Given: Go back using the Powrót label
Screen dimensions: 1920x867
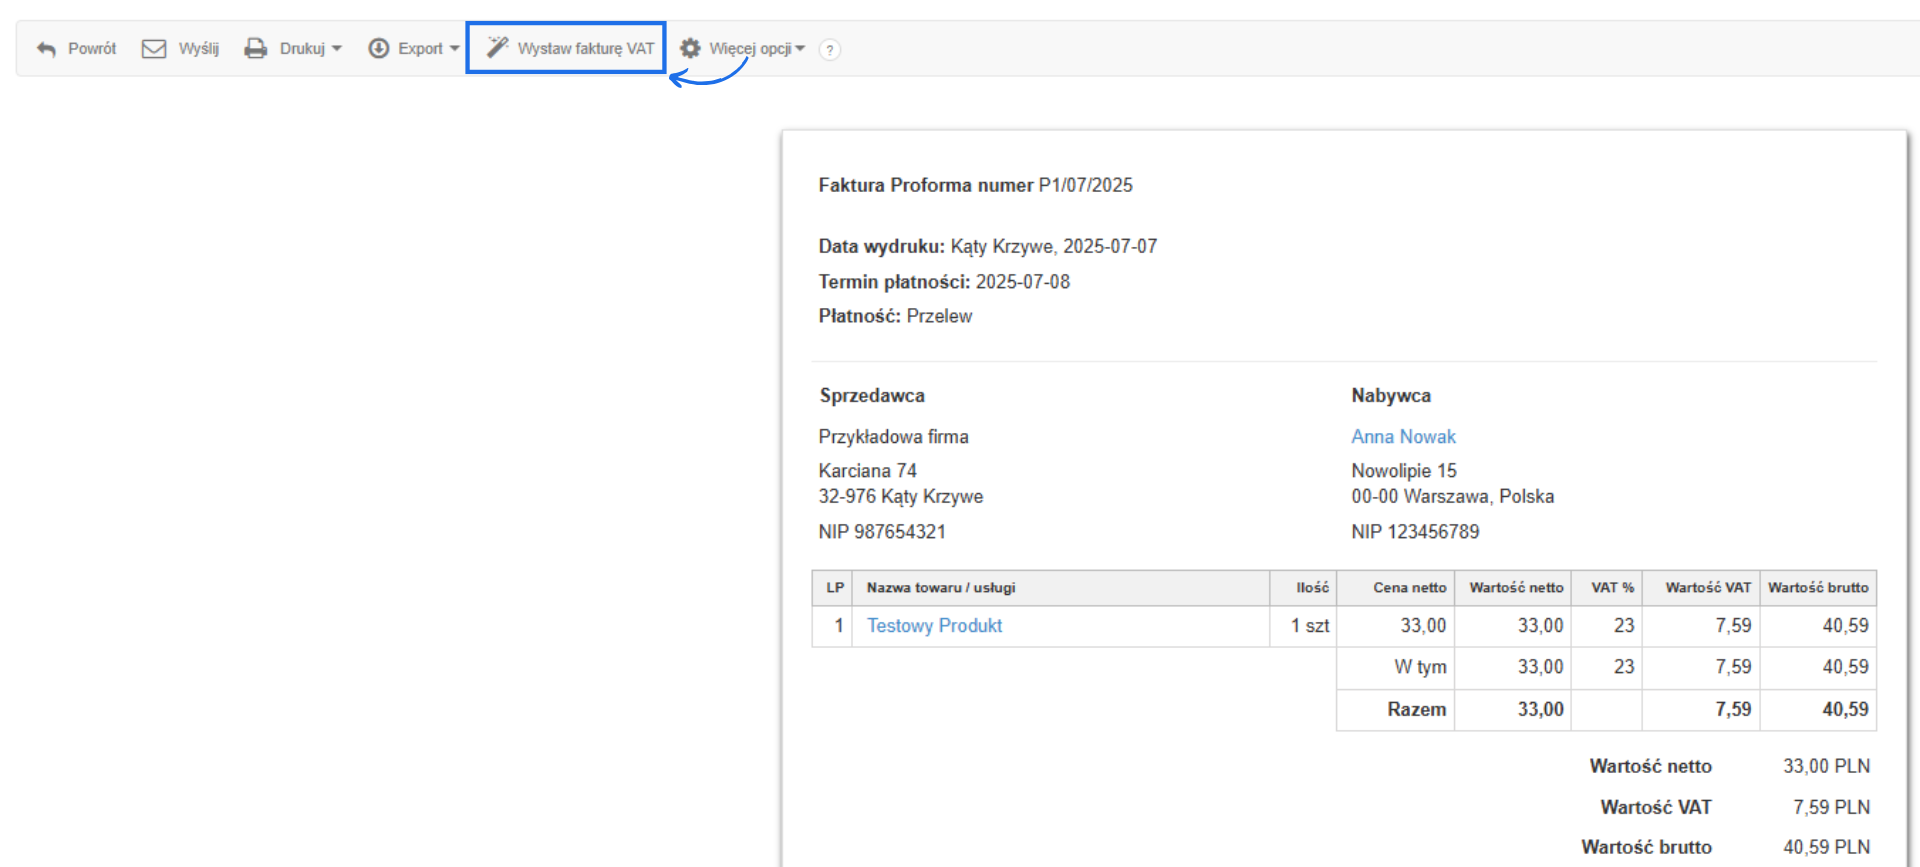Looking at the screenshot, I should [x=92, y=49].
